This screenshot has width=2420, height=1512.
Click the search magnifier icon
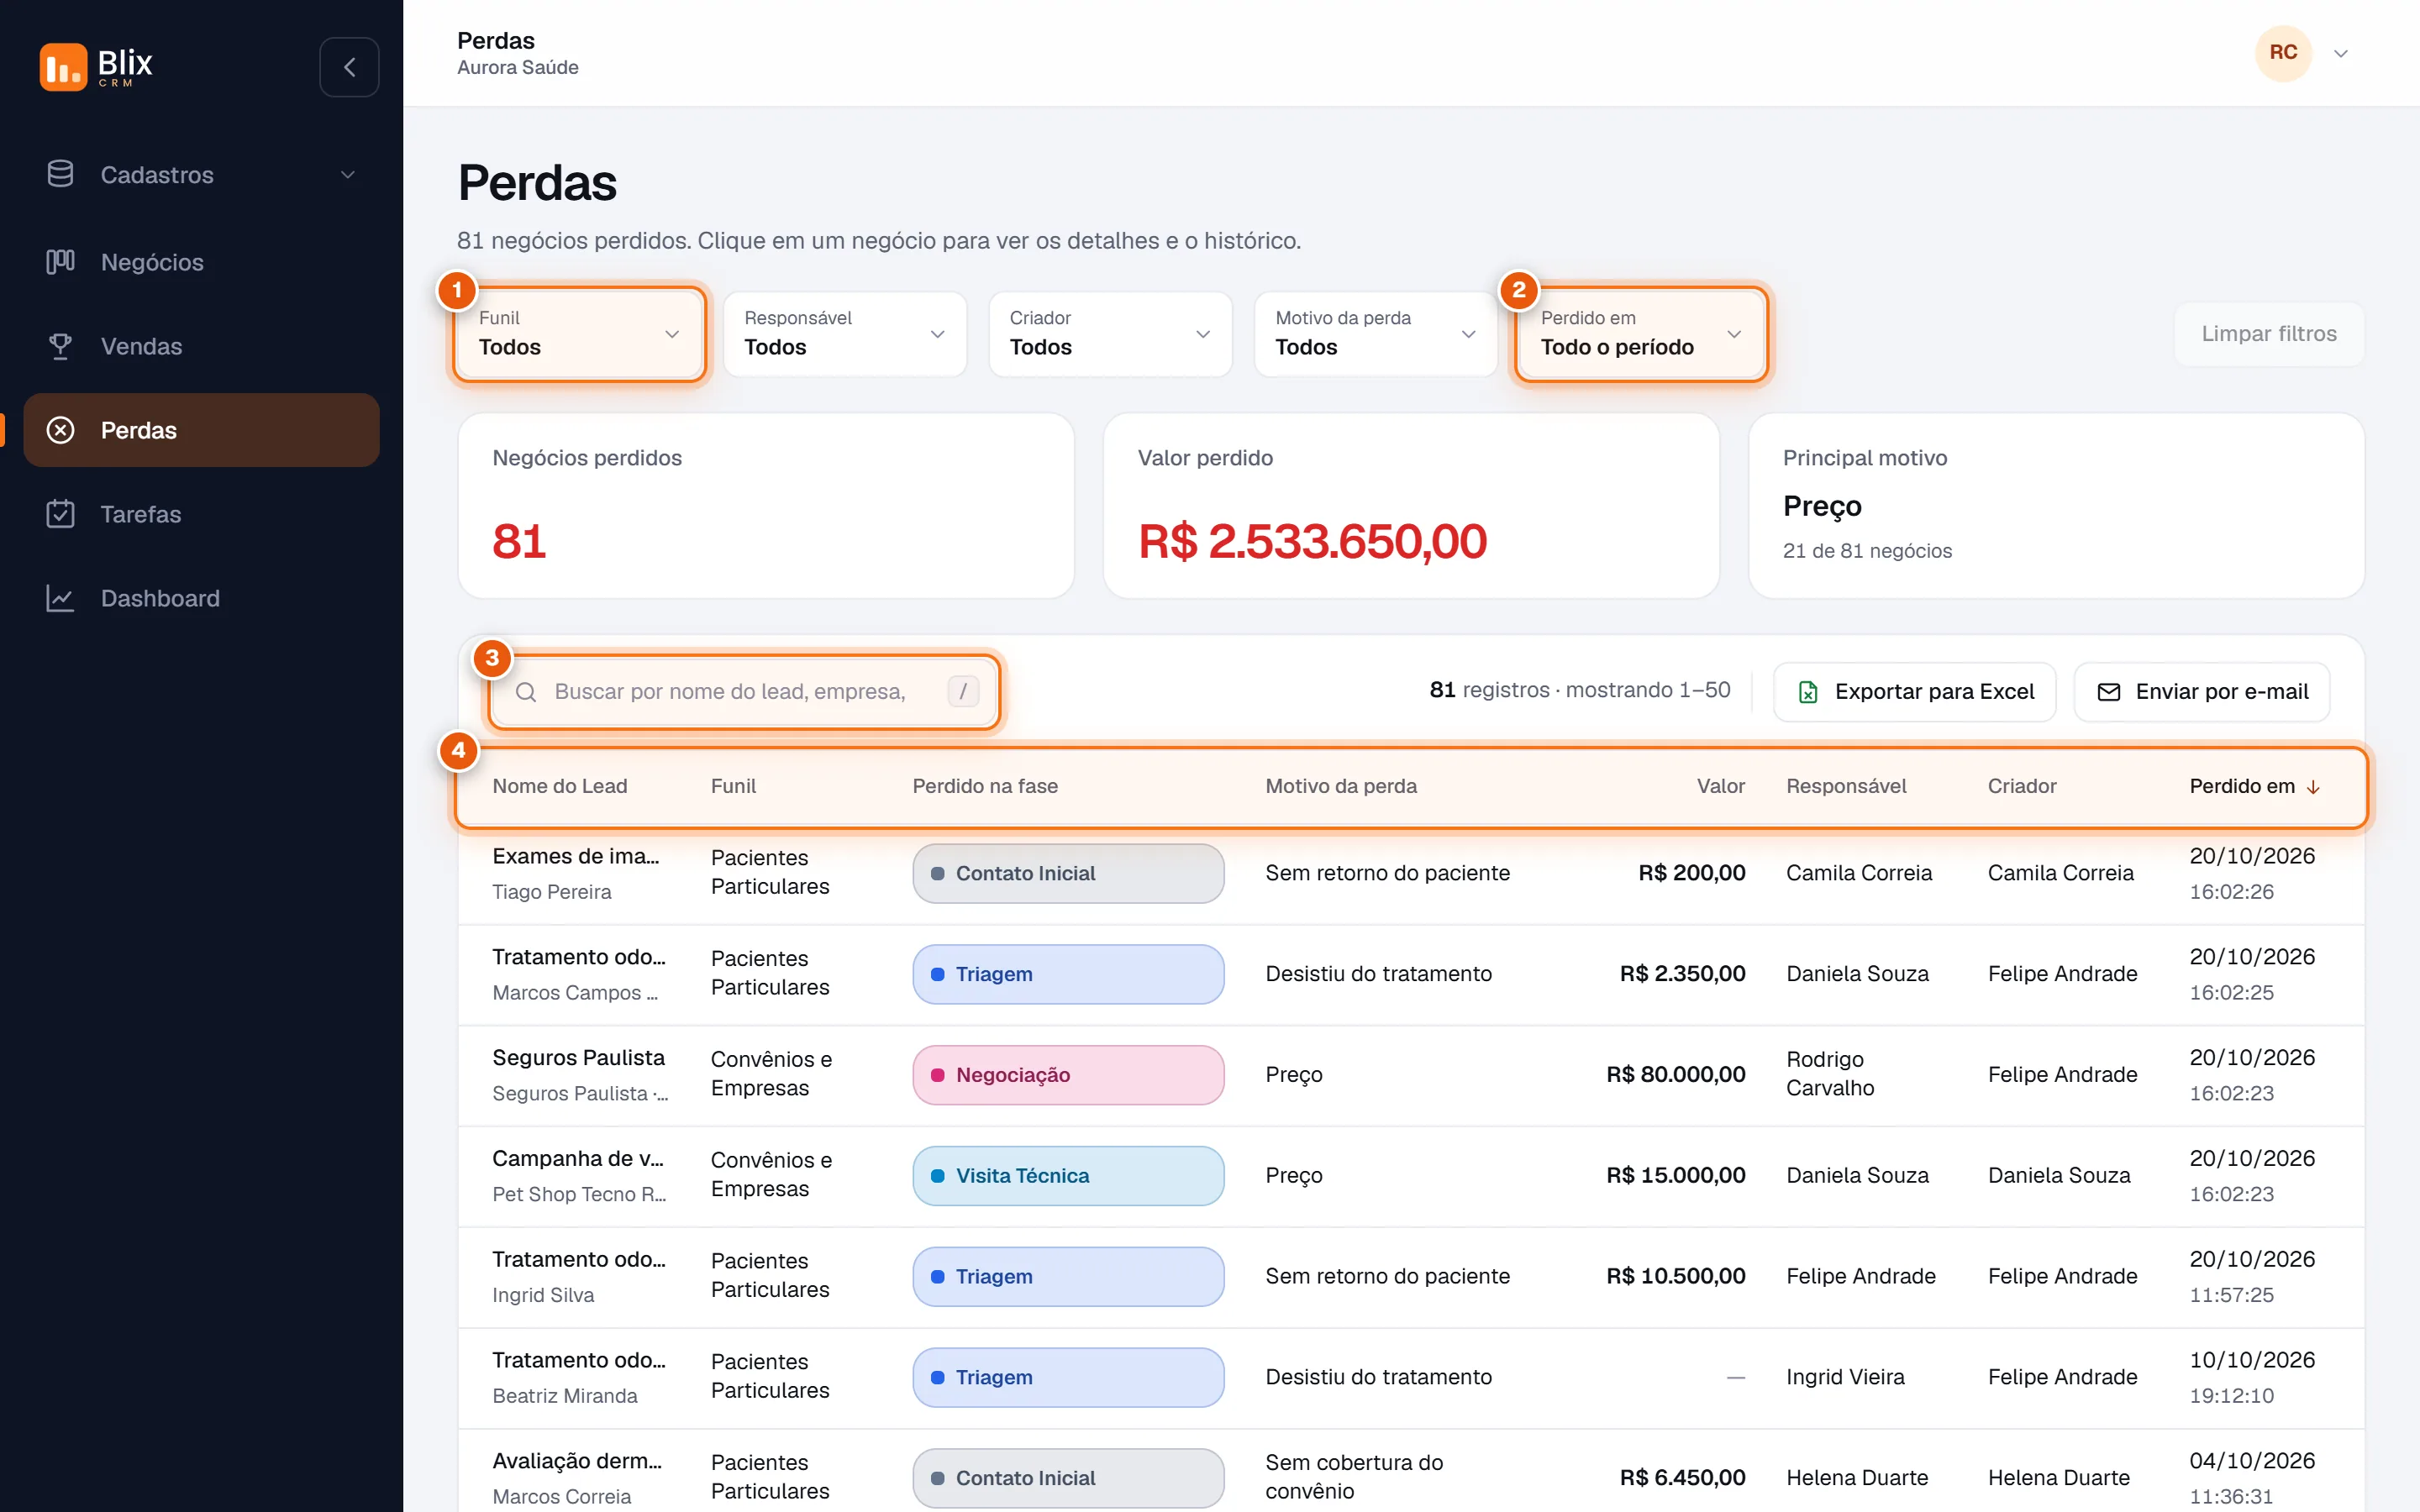526,692
